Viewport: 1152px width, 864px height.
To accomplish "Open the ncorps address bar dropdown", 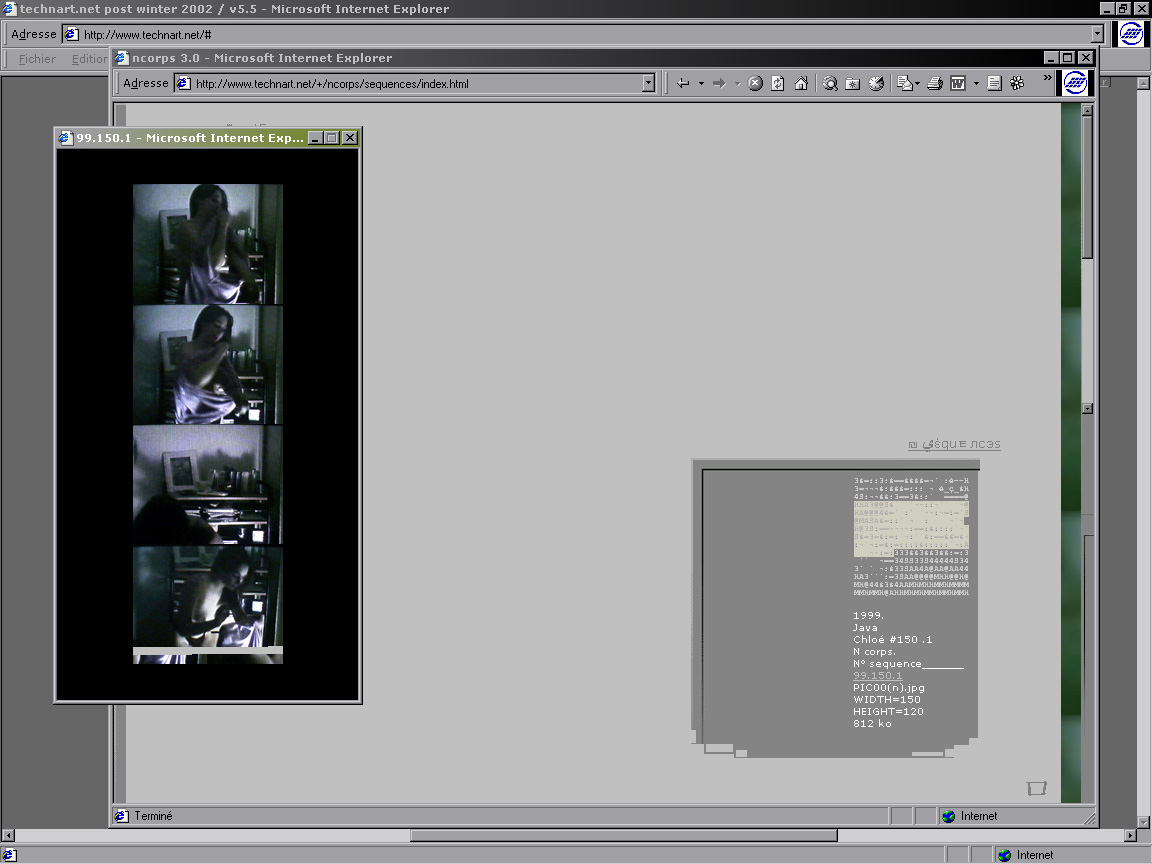I will coord(648,84).
